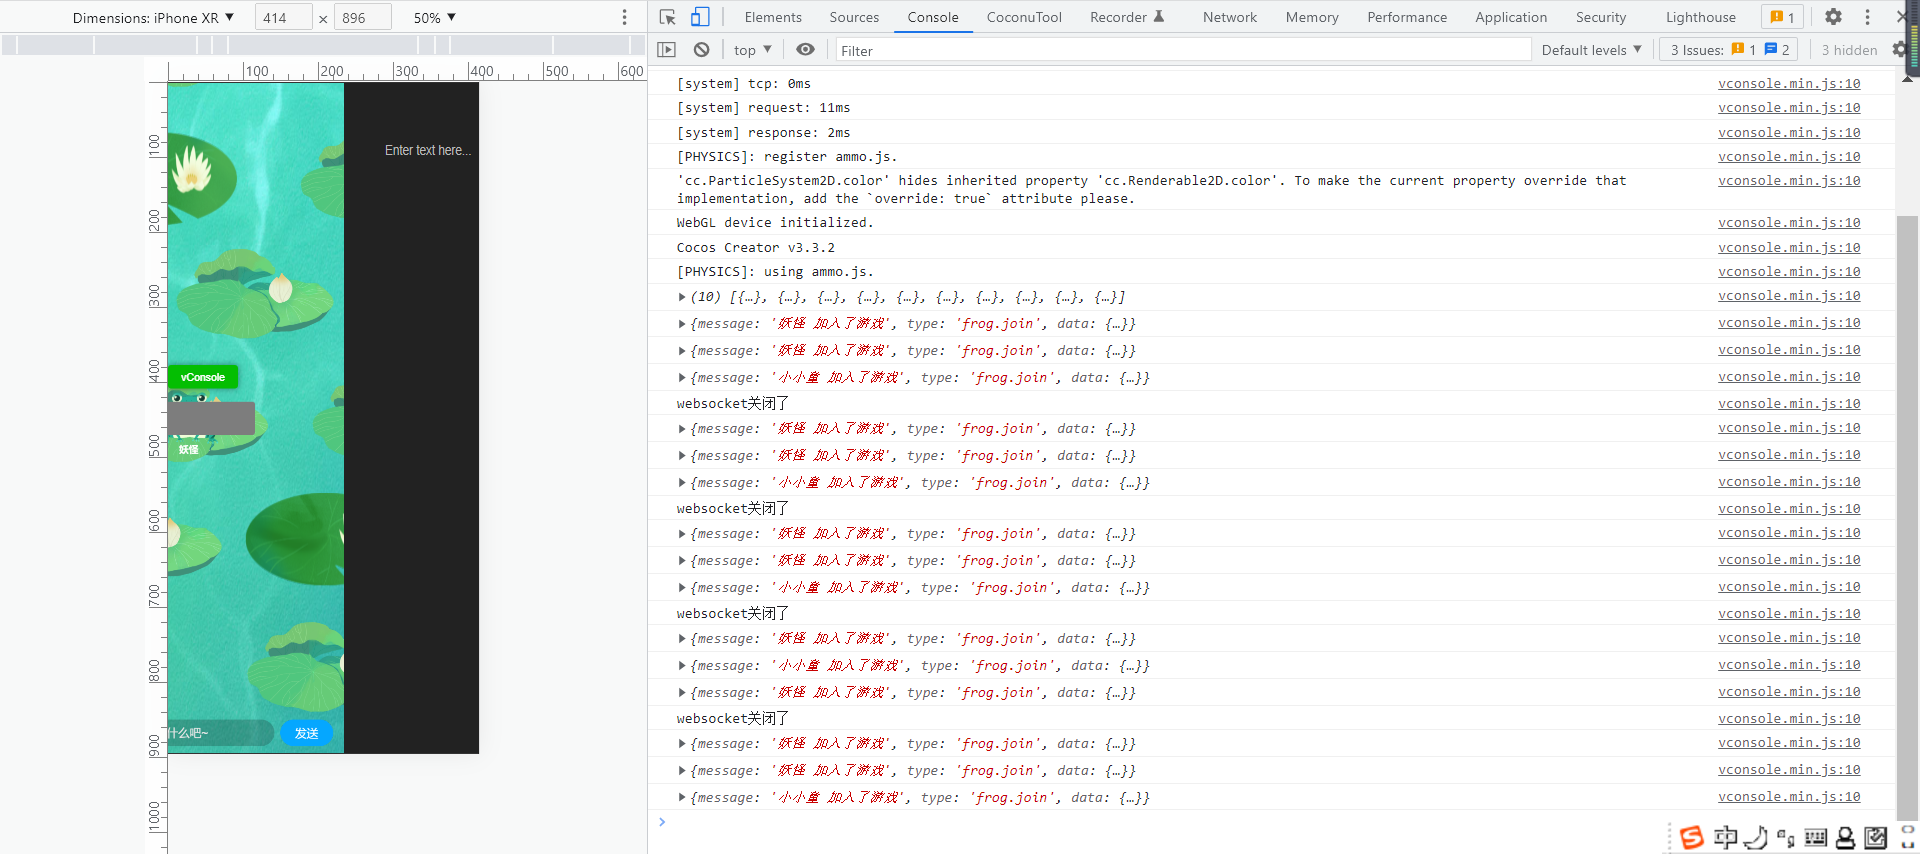Open the Lighthouse tab
Viewport: 1920px width, 854px height.
pos(1701,17)
